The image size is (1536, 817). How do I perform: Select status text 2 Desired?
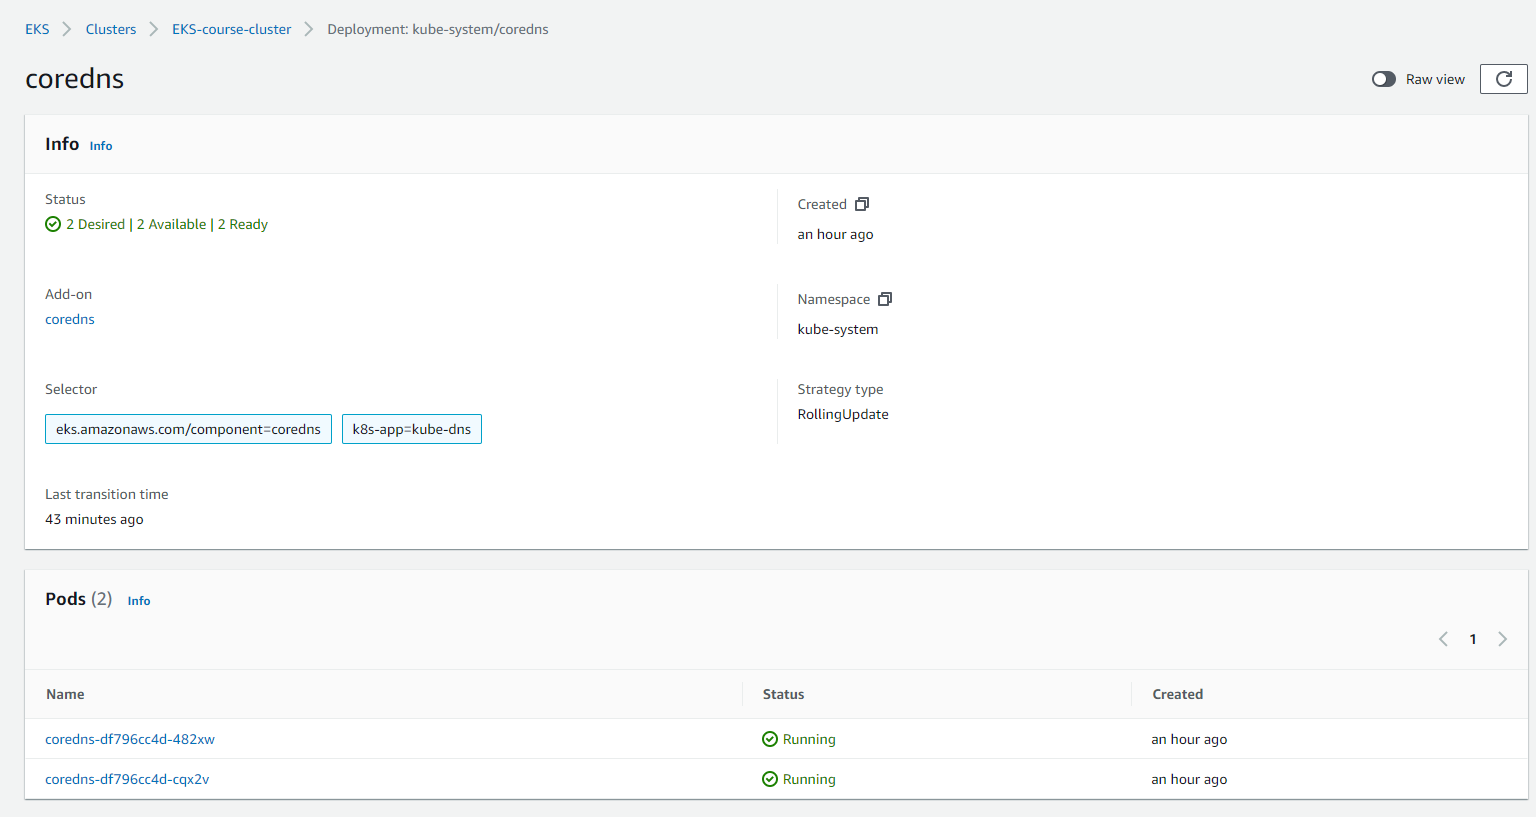click(x=95, y=224)
